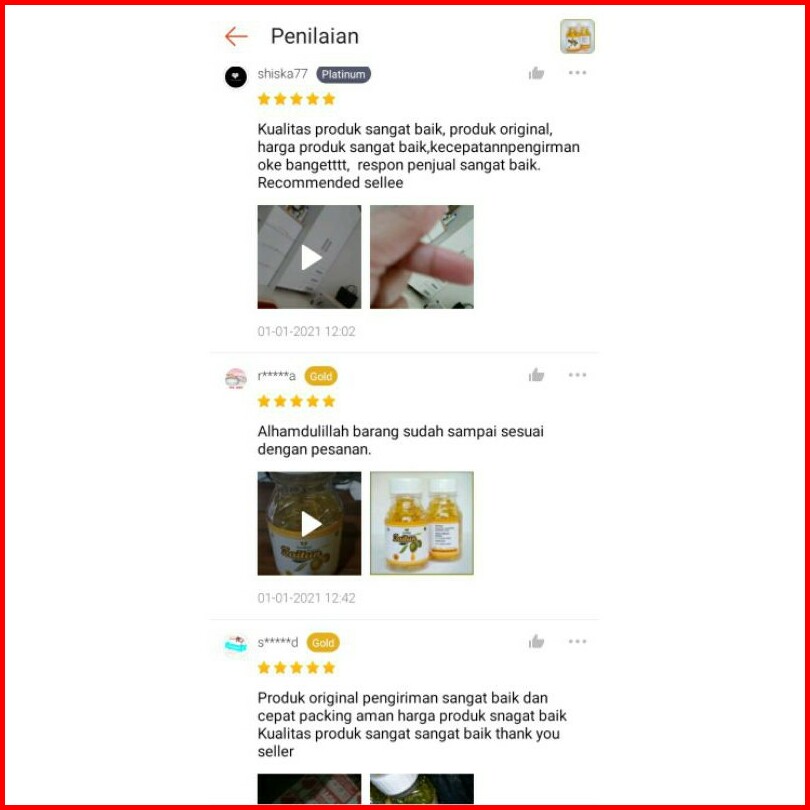The height and width of the screenshot is (810, 810).
Task: Play r*****a's bottle video
Action: click(309, 523)
